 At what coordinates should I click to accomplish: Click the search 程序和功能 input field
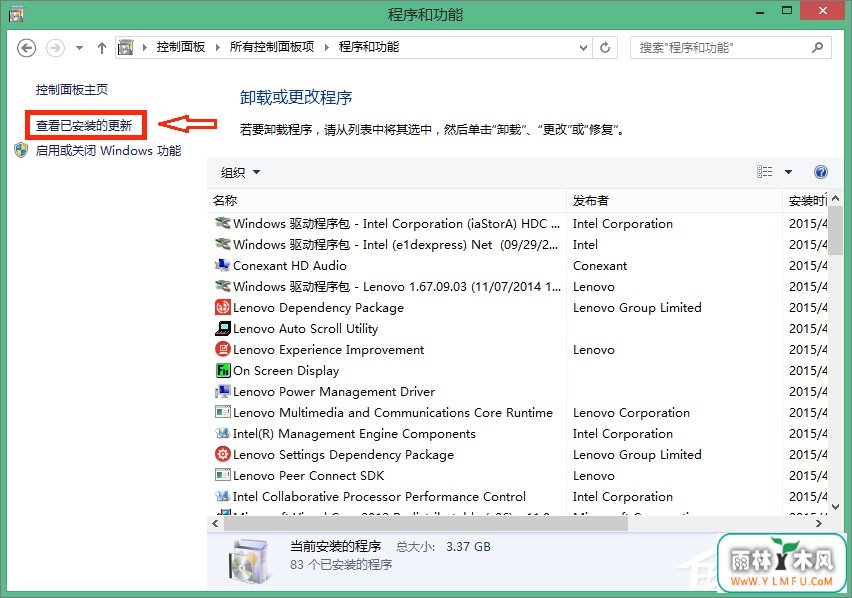[x=722, y=48]
